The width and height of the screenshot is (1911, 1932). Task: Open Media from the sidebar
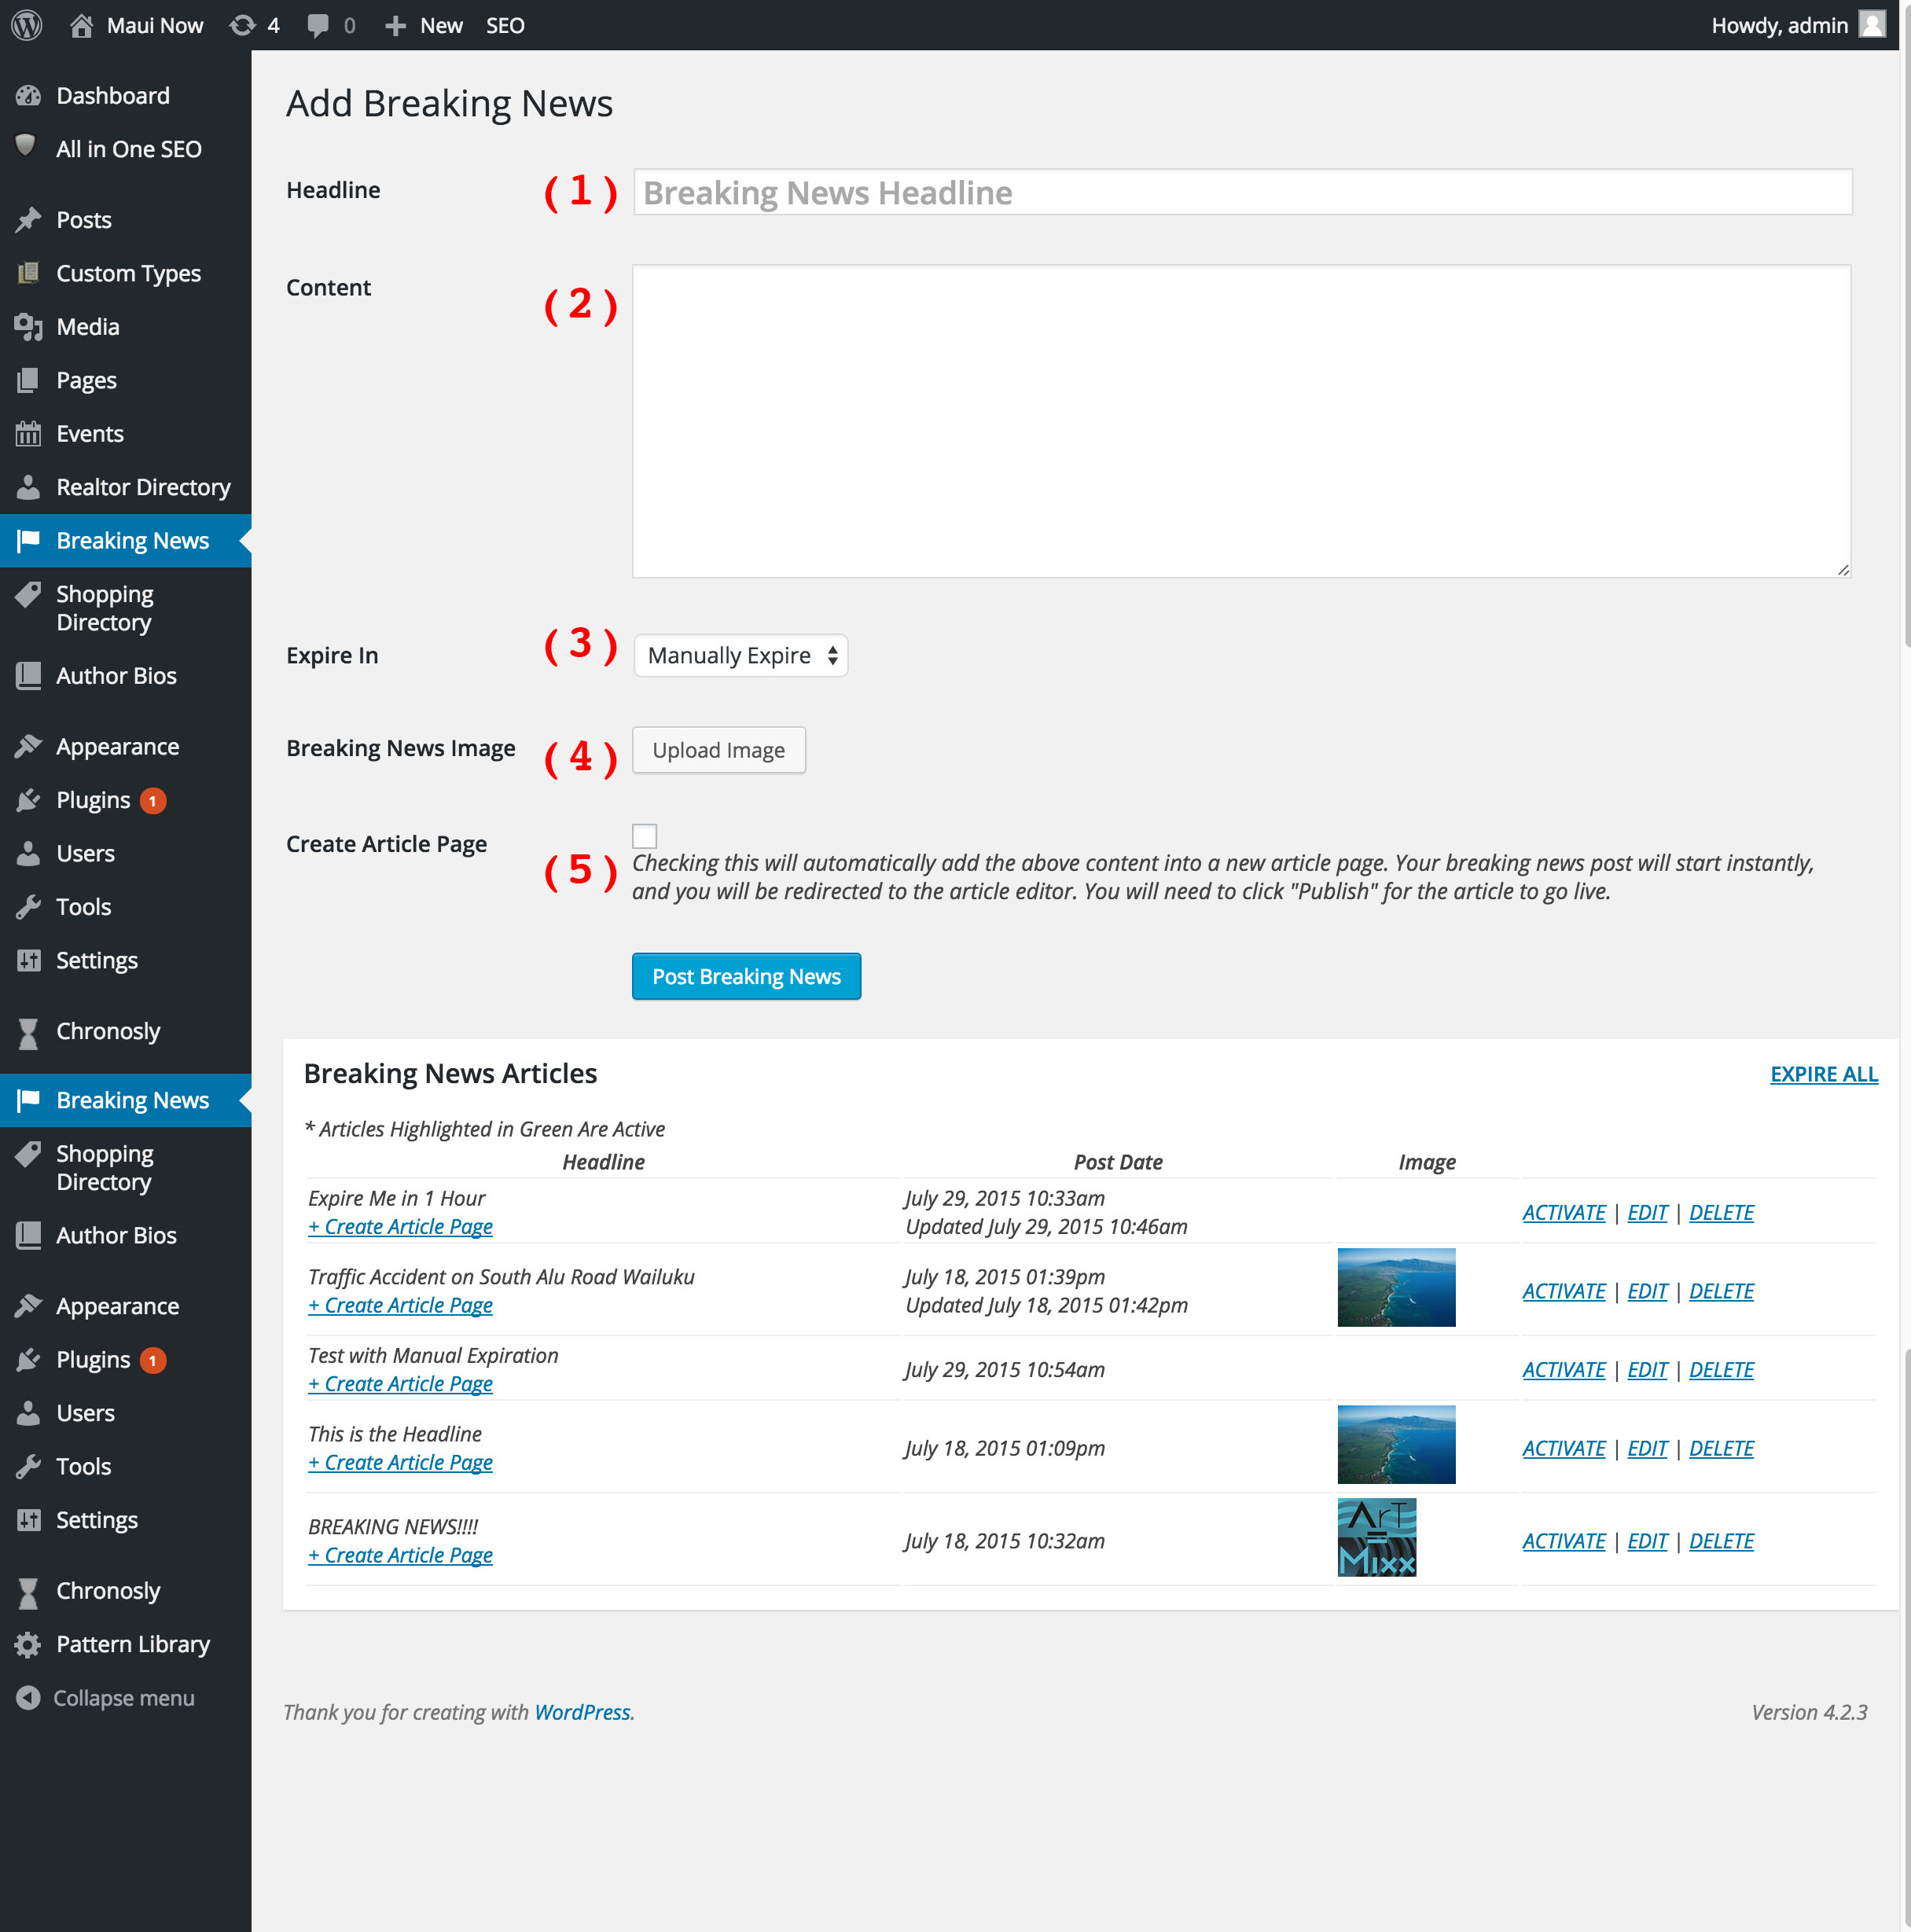point(88,327)
